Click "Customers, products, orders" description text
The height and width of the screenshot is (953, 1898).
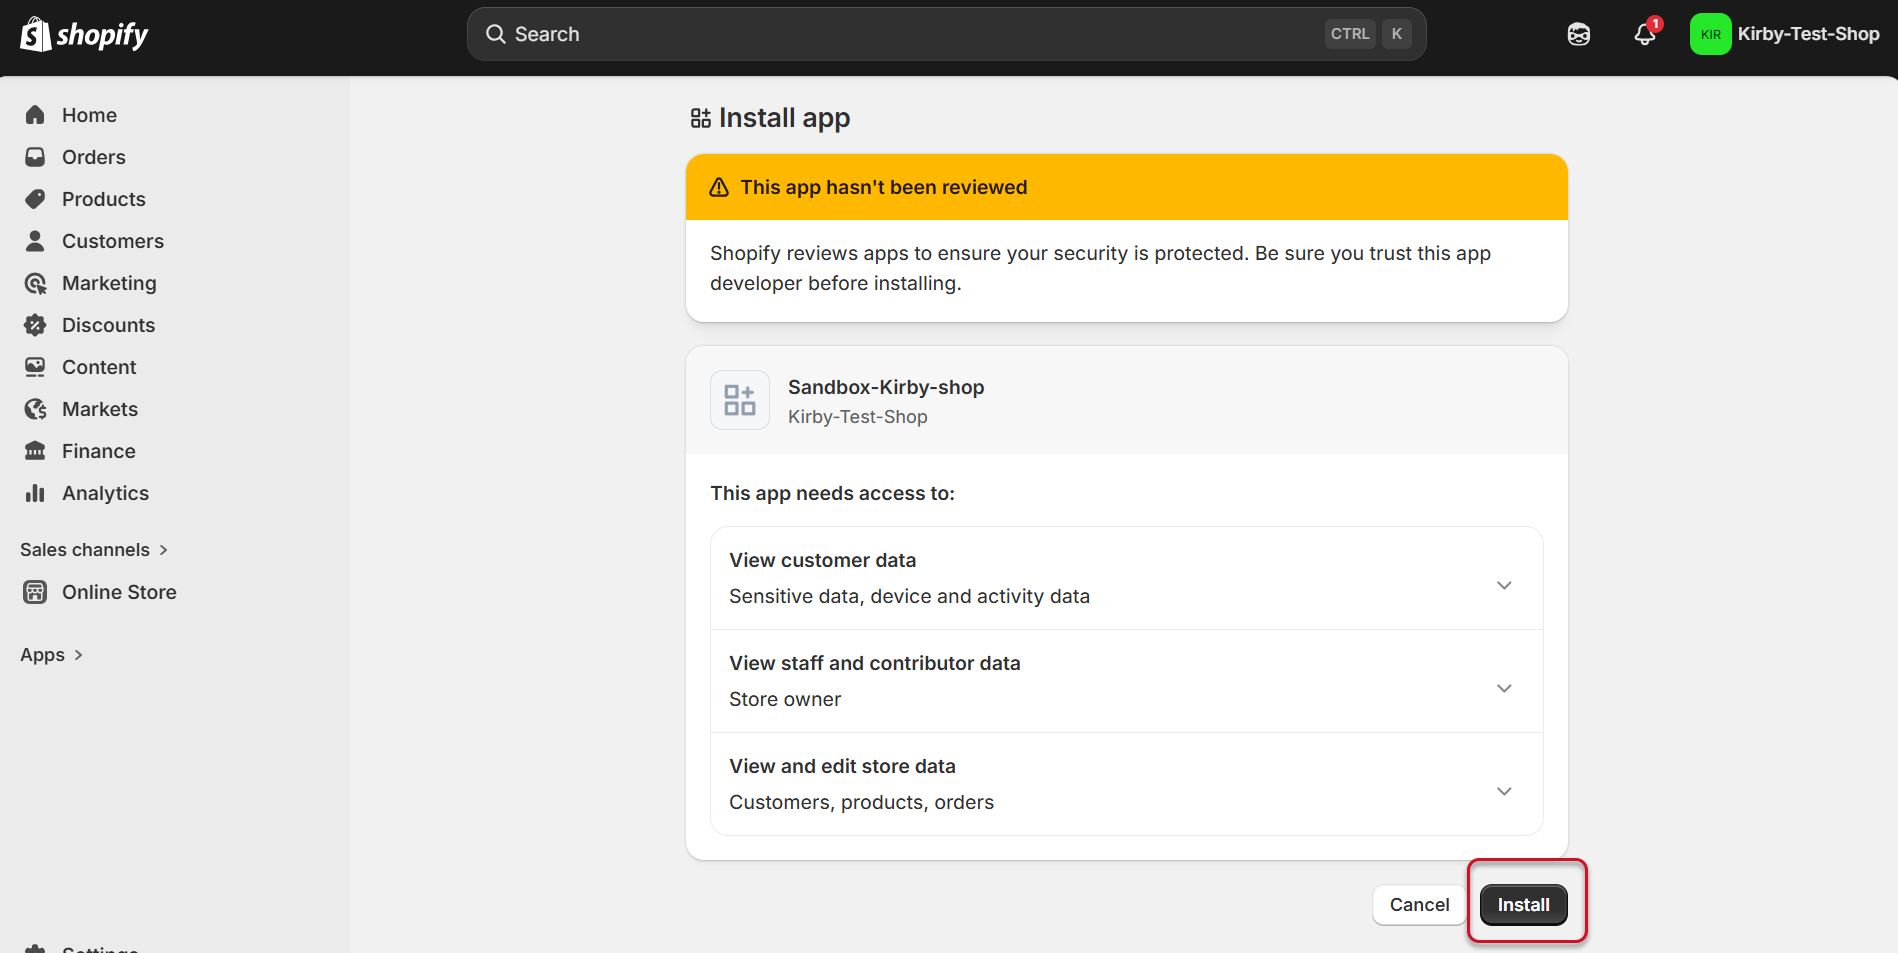[x=861, y=802]
